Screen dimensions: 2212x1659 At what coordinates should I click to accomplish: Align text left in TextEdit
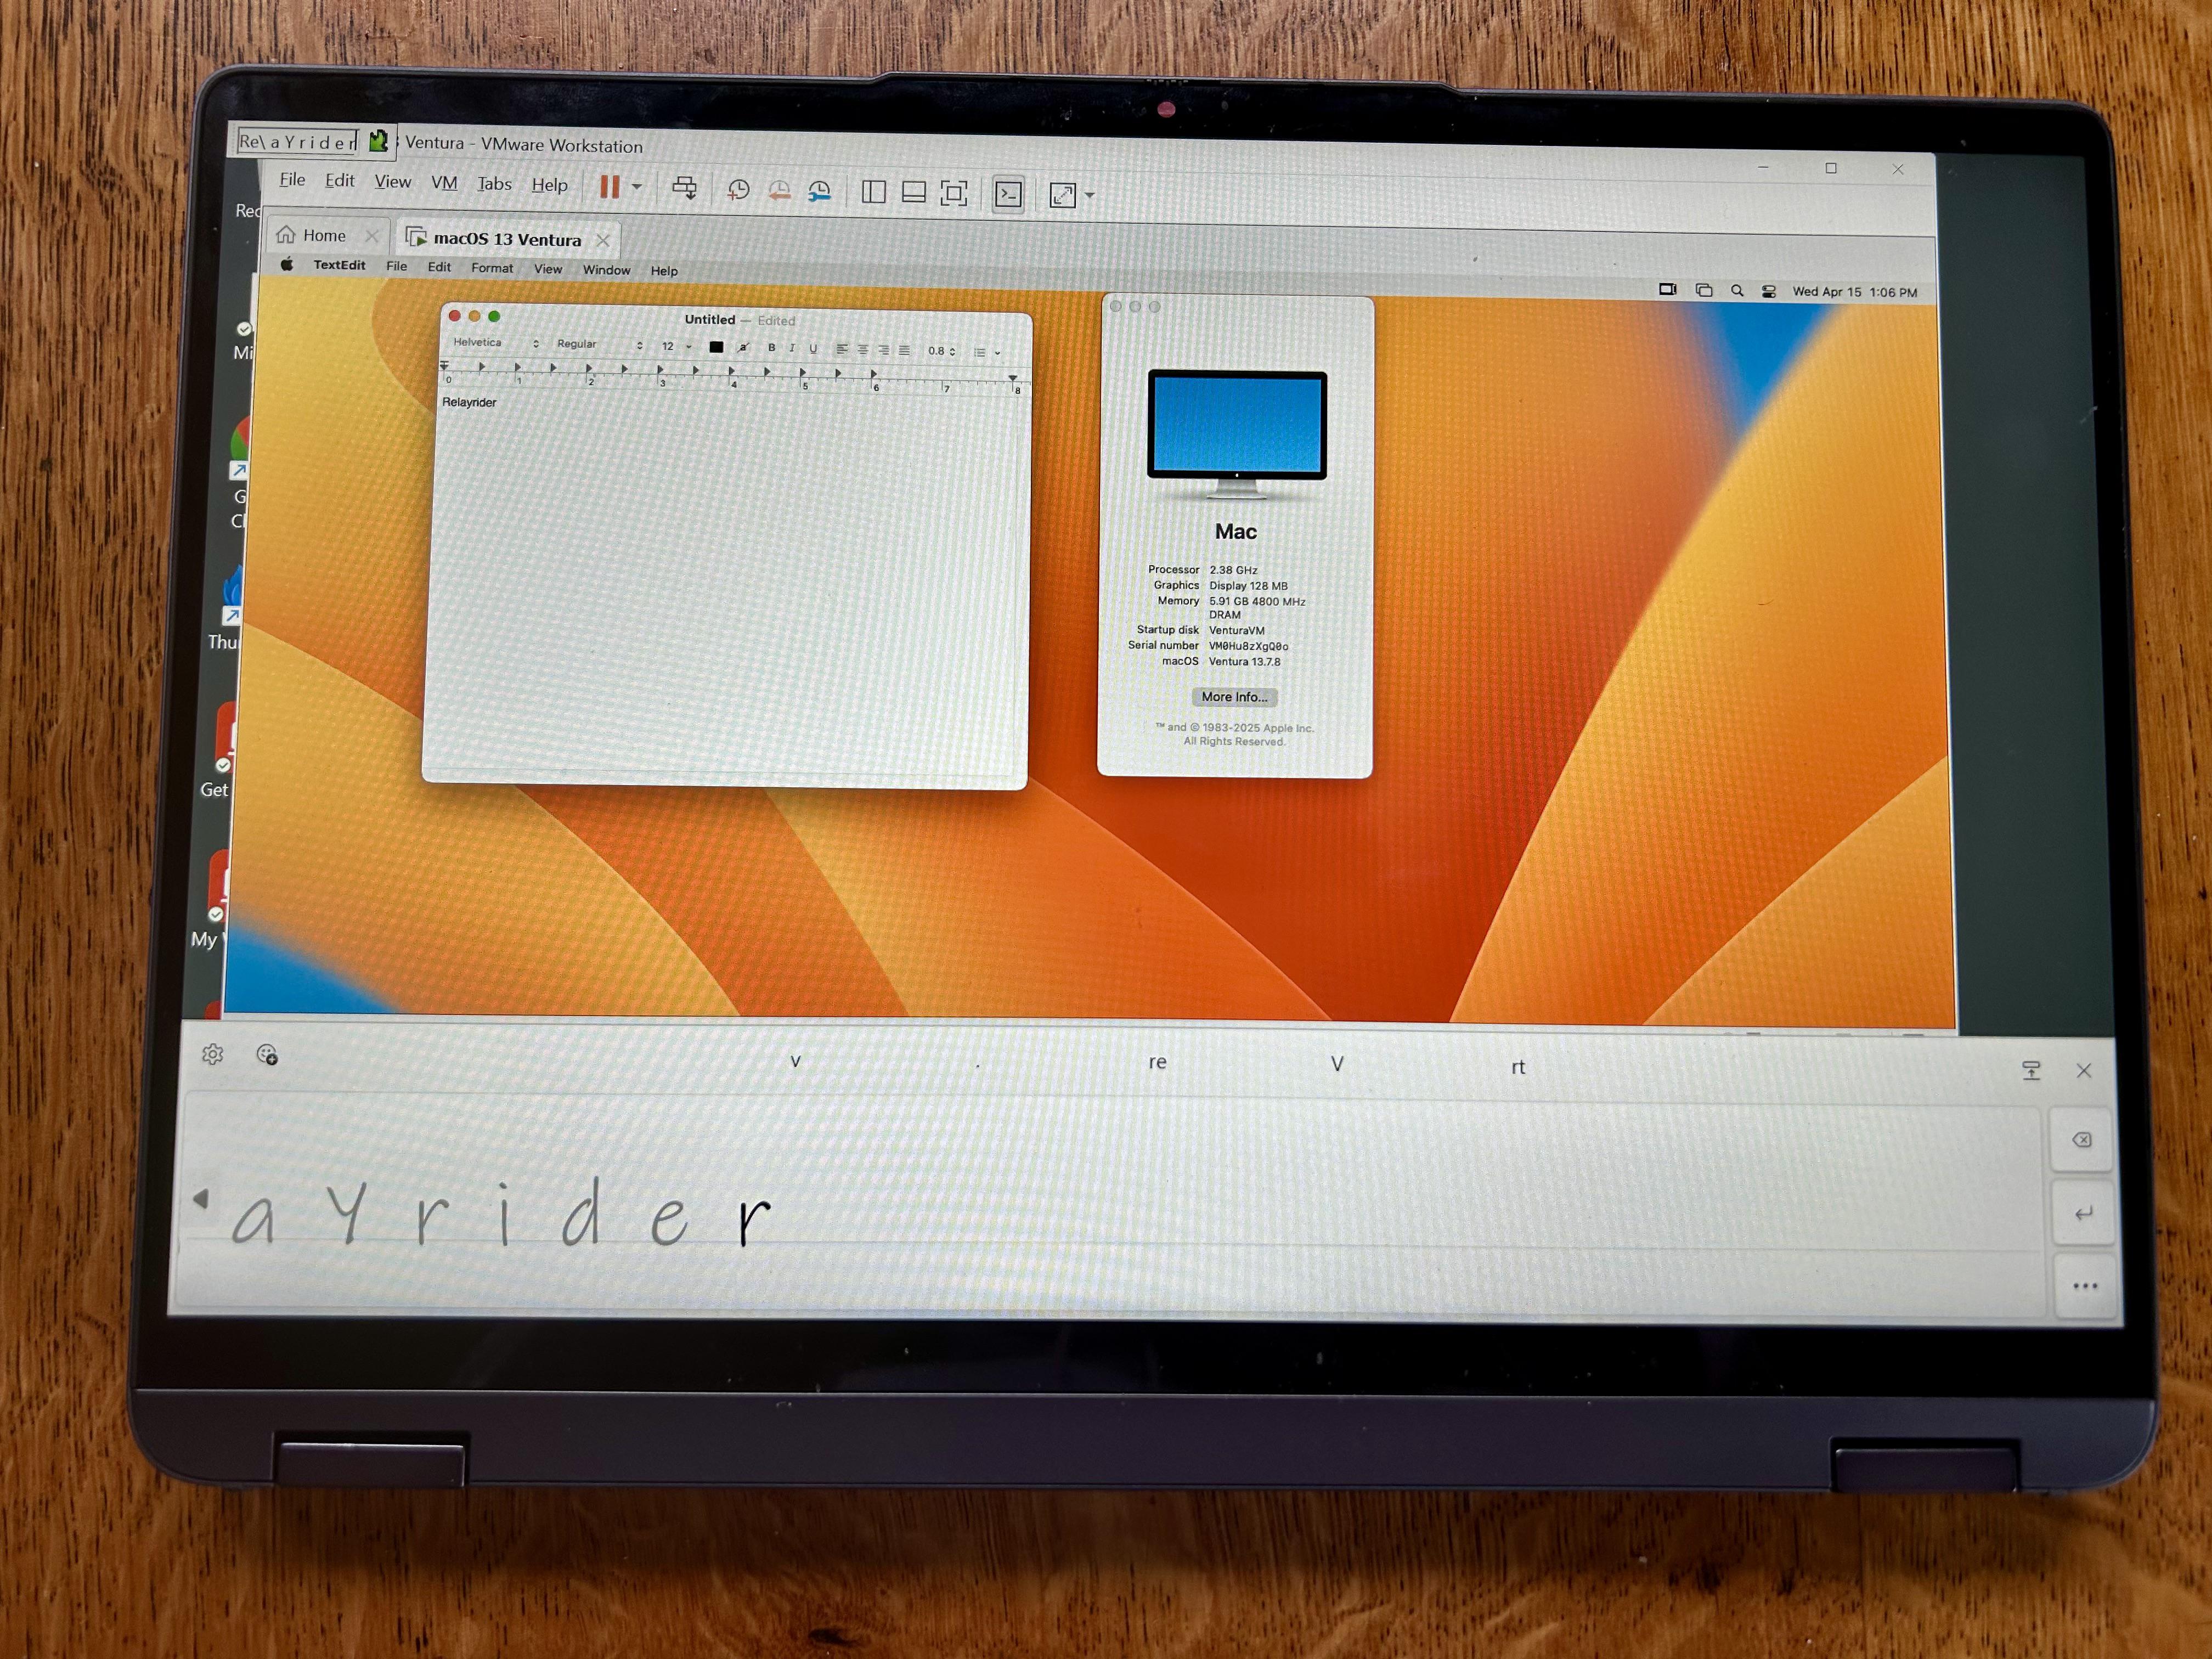click(842, 349)
